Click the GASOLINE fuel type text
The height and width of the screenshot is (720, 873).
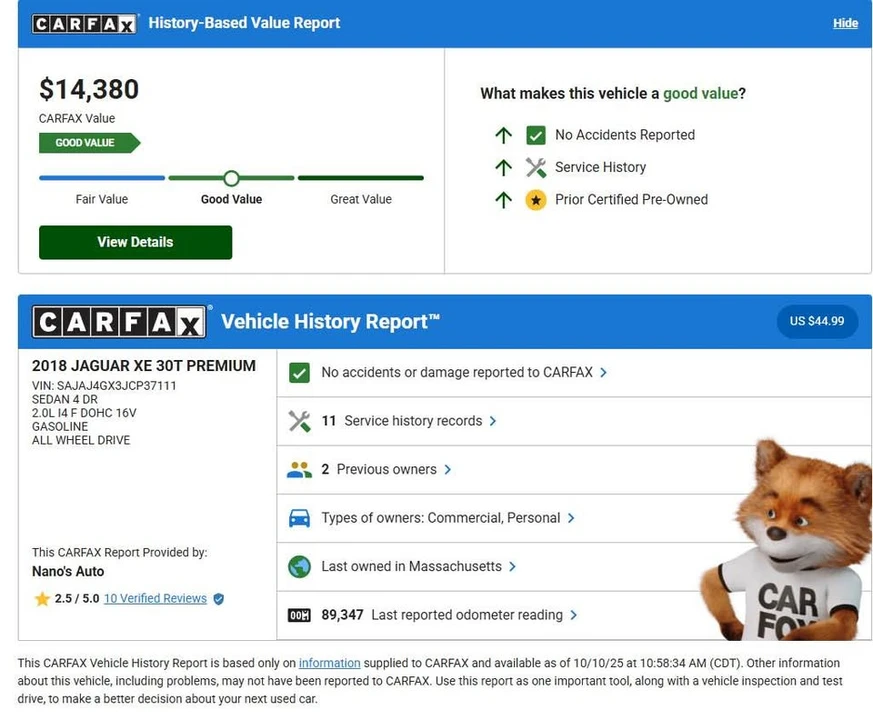point(60,427)
